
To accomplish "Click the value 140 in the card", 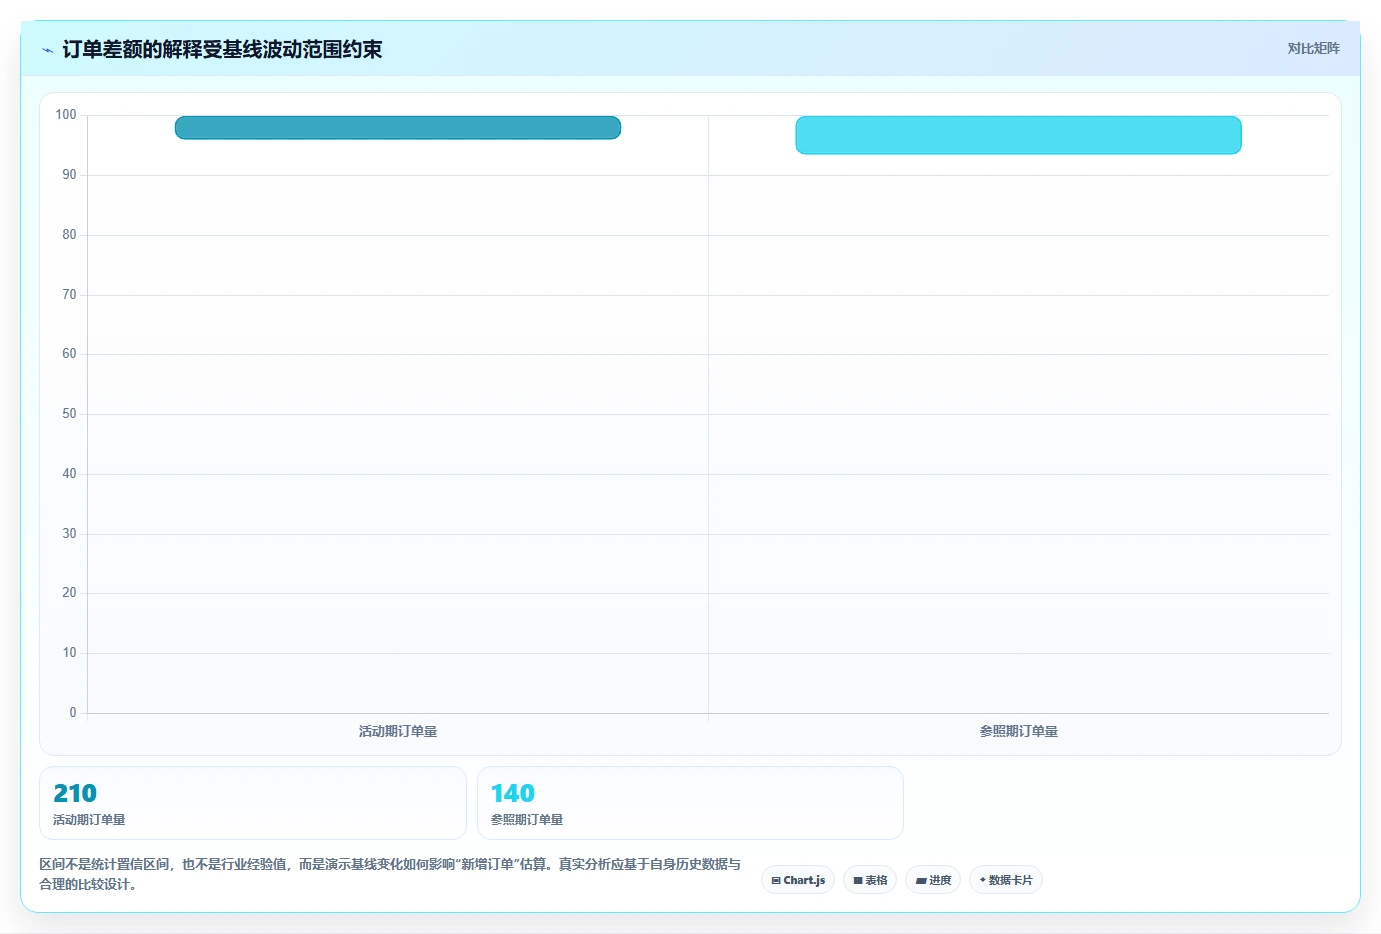I will pyautogui.click(x=513, y=793).
